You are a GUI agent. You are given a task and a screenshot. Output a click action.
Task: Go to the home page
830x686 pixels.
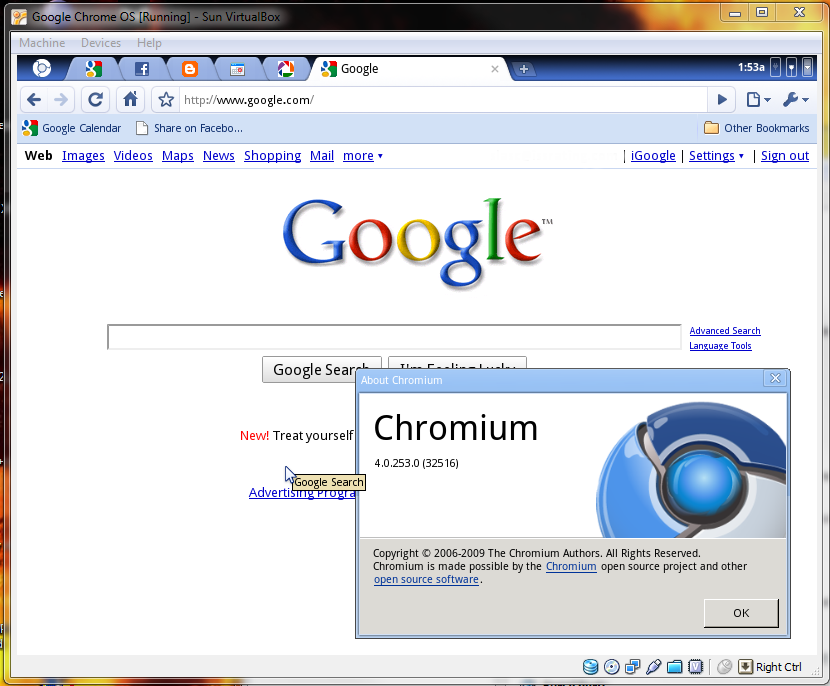(x=130, y=100)
